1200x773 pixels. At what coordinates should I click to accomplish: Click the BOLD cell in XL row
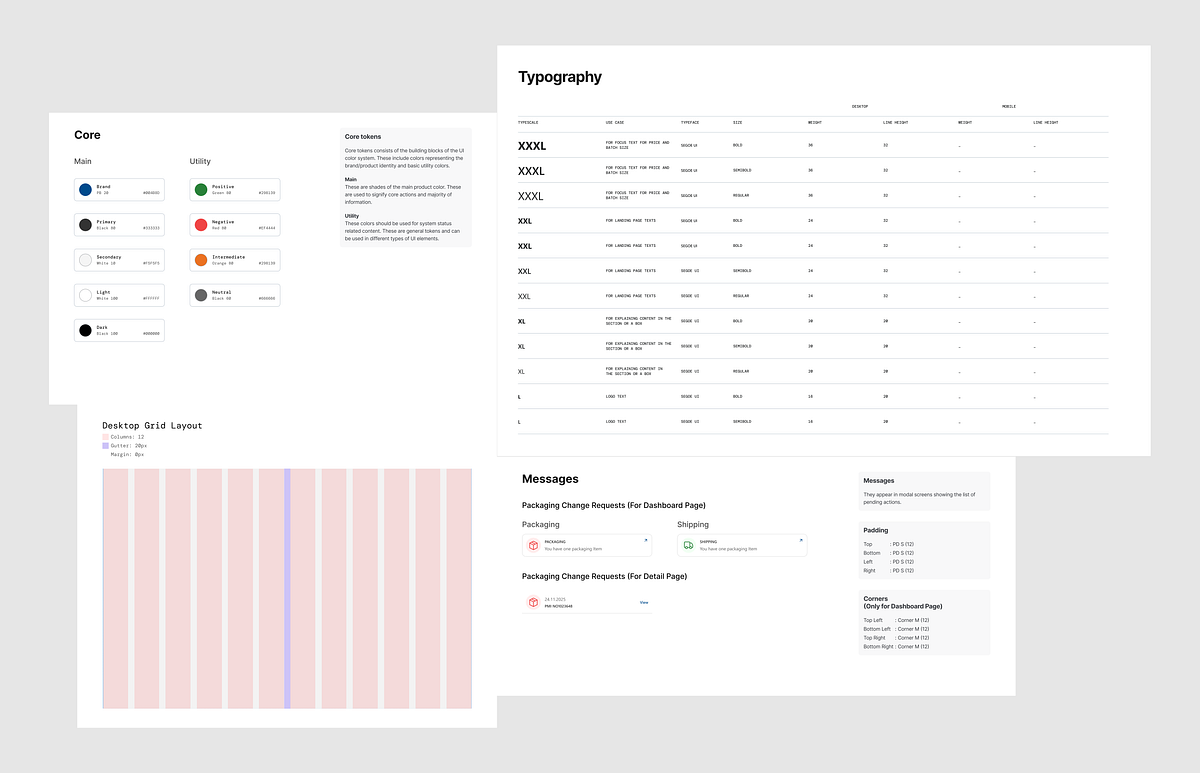coord(738,321)
